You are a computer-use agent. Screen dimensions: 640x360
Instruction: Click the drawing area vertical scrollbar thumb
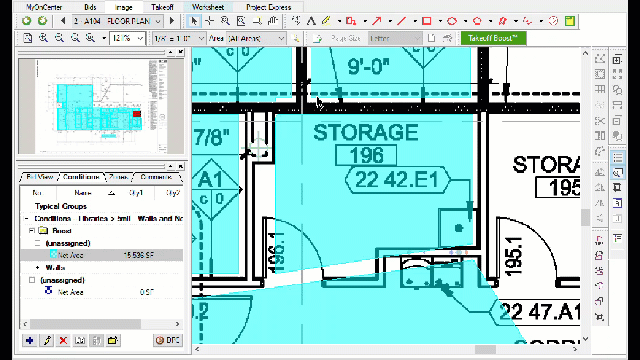(586, 217)
